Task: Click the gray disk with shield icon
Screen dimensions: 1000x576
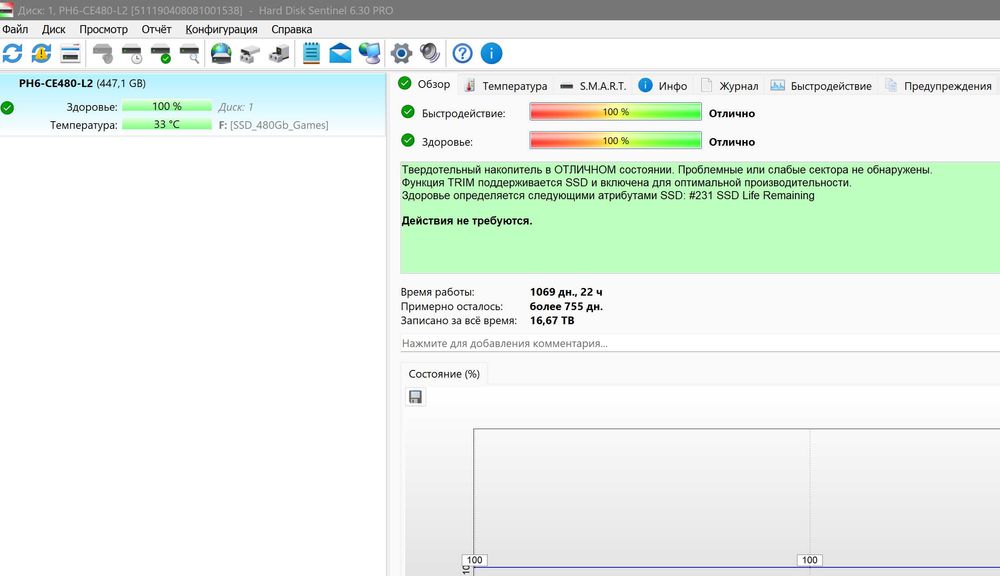Action: point(103,54)
